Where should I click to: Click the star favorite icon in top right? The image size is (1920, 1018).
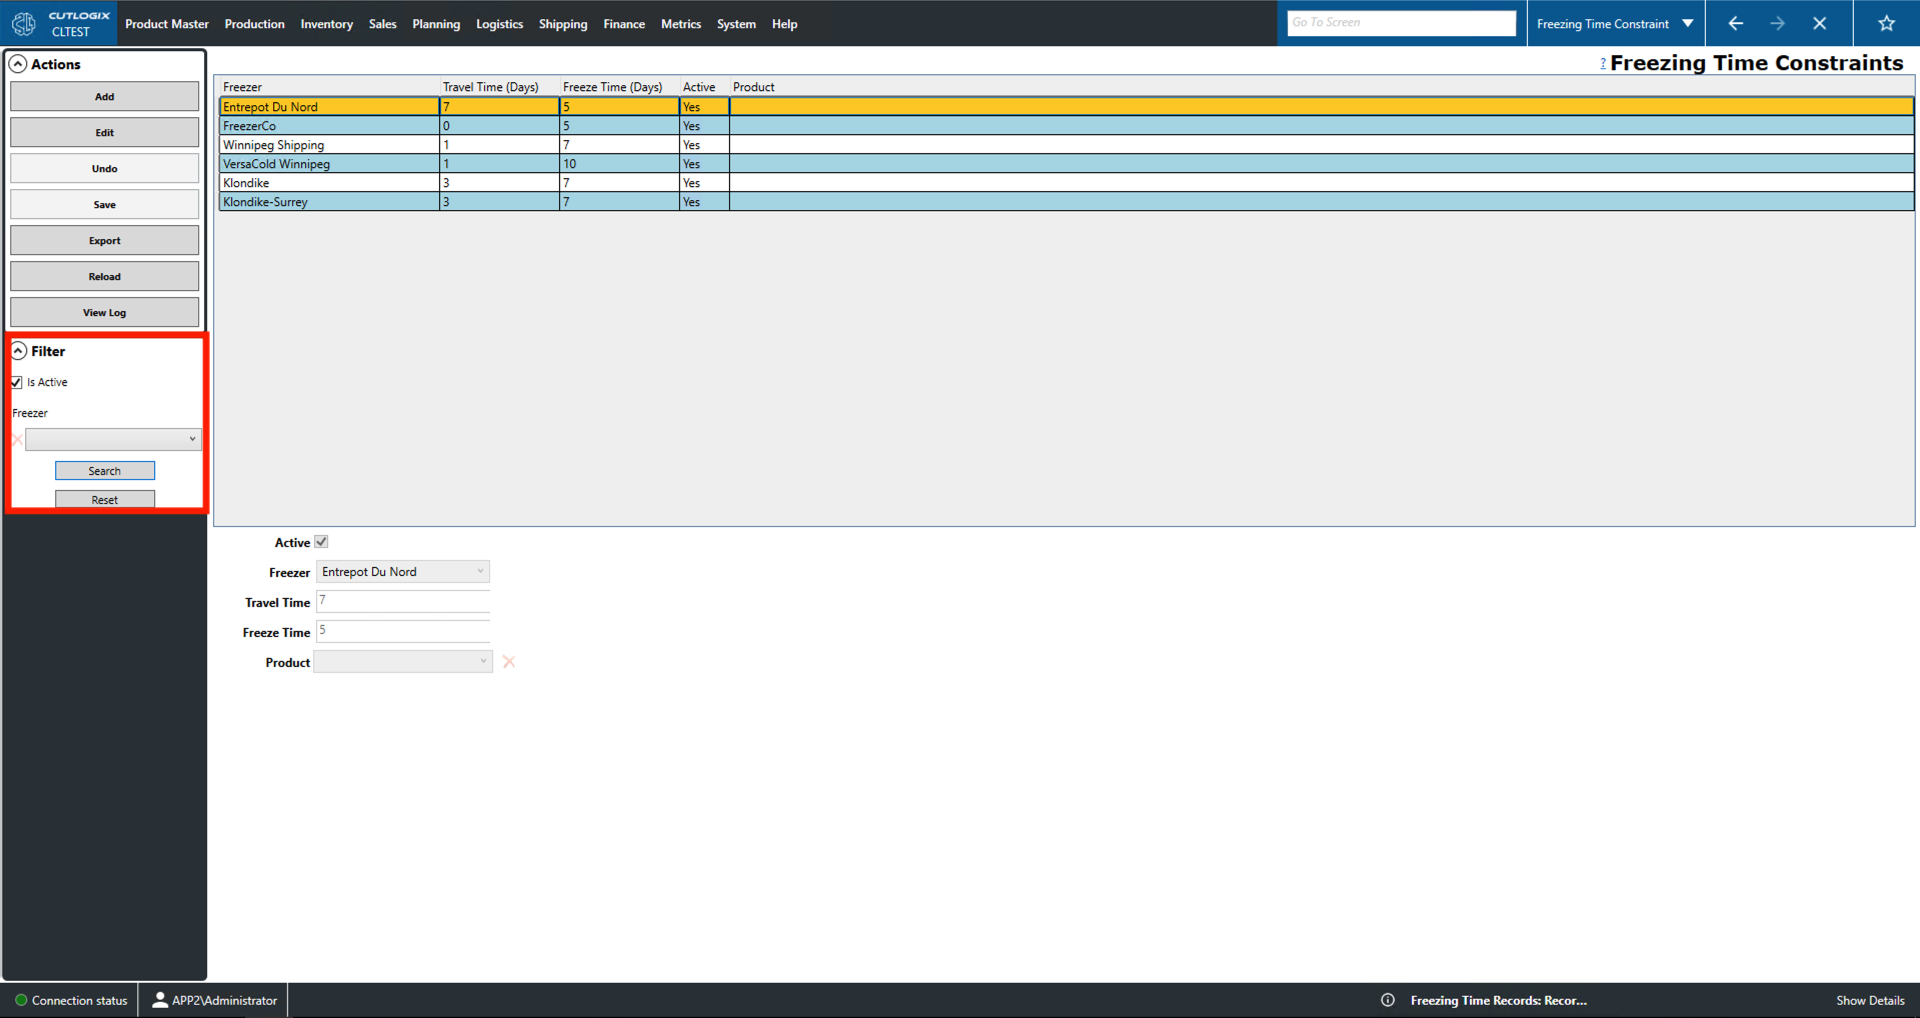(x=1886, y=22)
